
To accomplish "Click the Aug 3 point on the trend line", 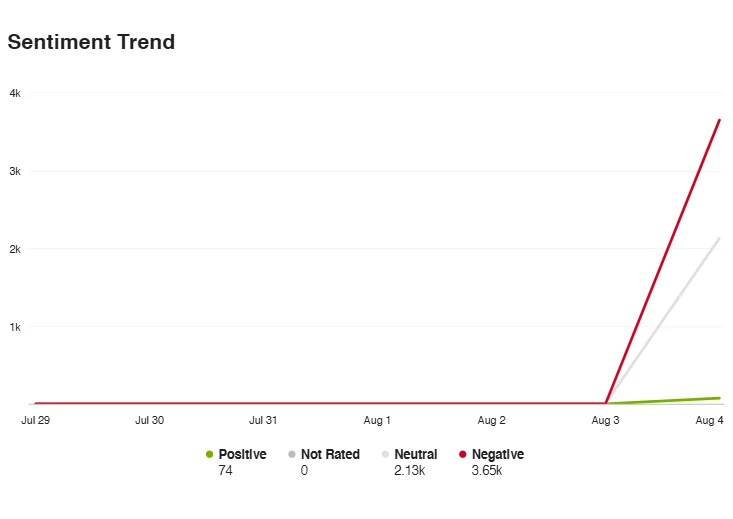I will [x=606, y=403].
